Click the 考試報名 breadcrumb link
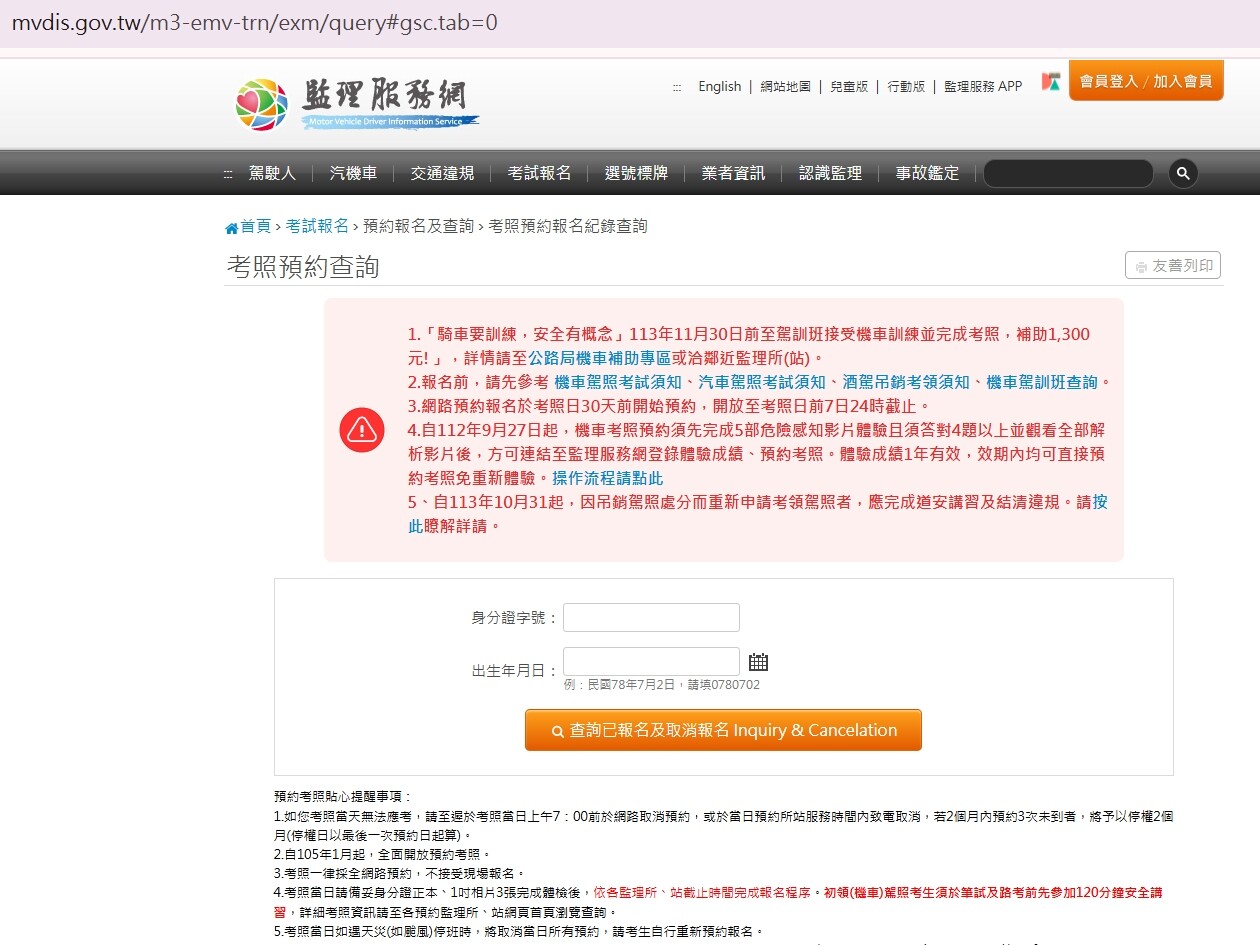This screenshot has width=1260, height=945. pyautogui.click(x=317, y=226)
